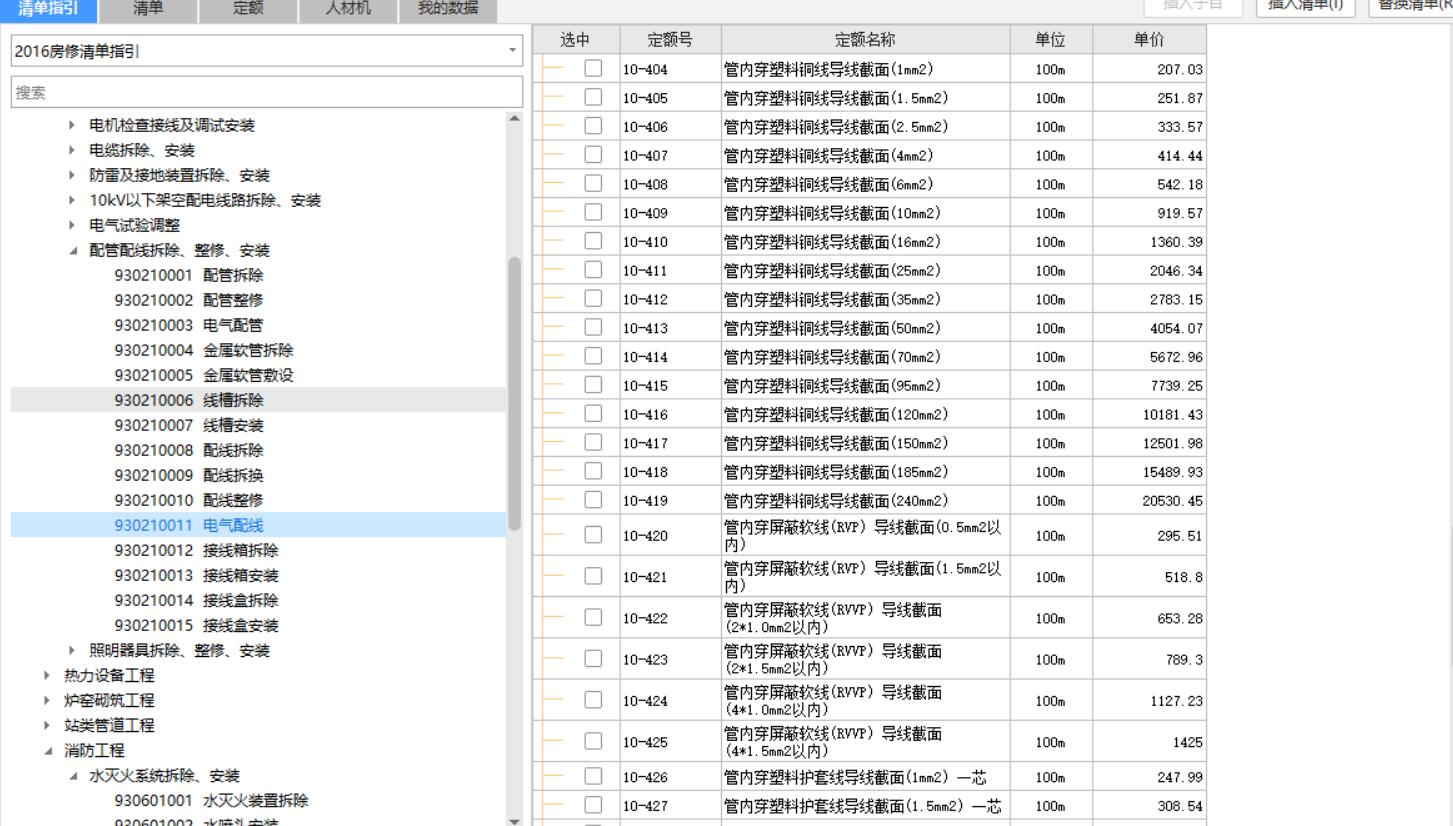Check the box for quota 10-404

point(593,68)
